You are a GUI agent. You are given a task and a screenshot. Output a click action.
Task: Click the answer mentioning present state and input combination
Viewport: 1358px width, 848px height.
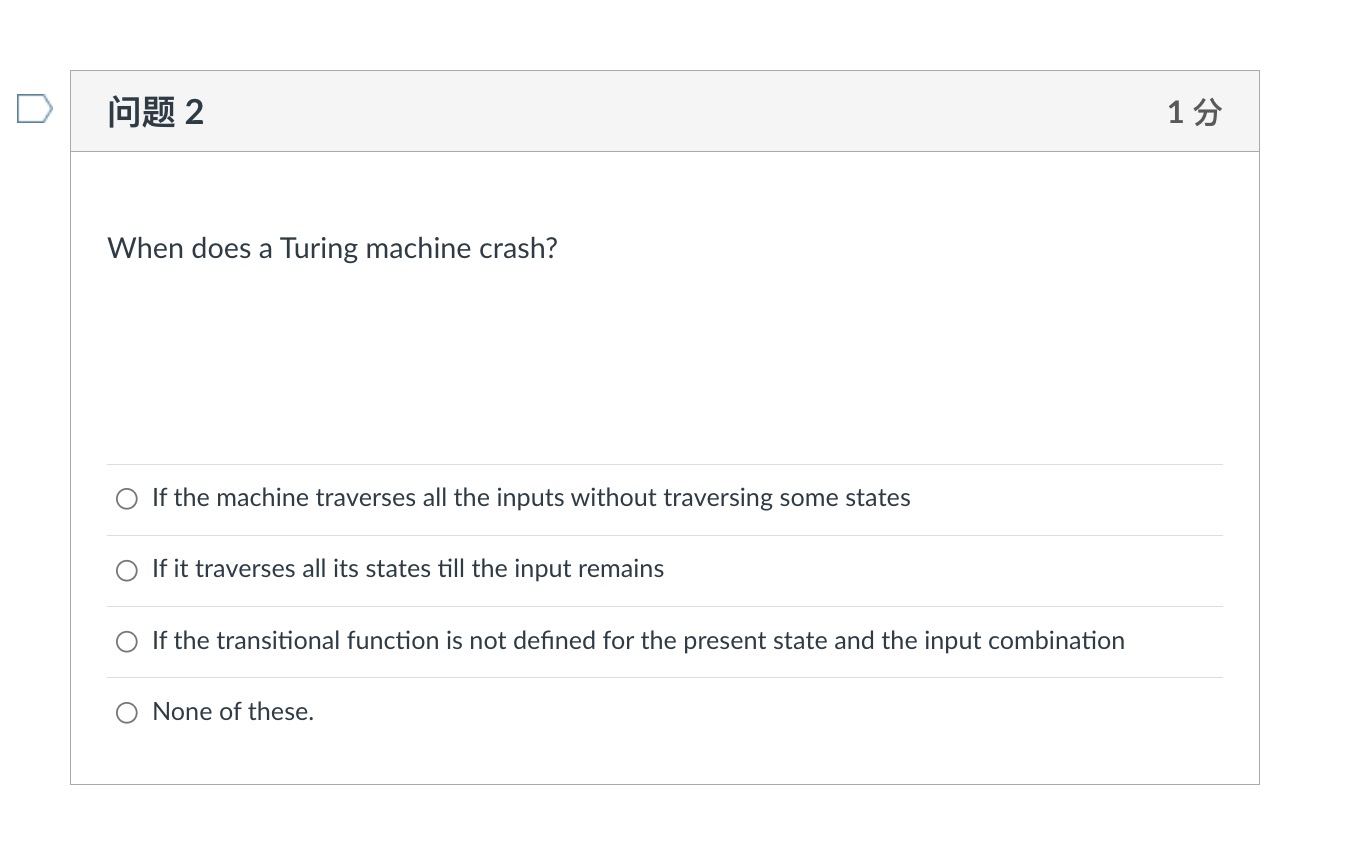tap(637, 640)
